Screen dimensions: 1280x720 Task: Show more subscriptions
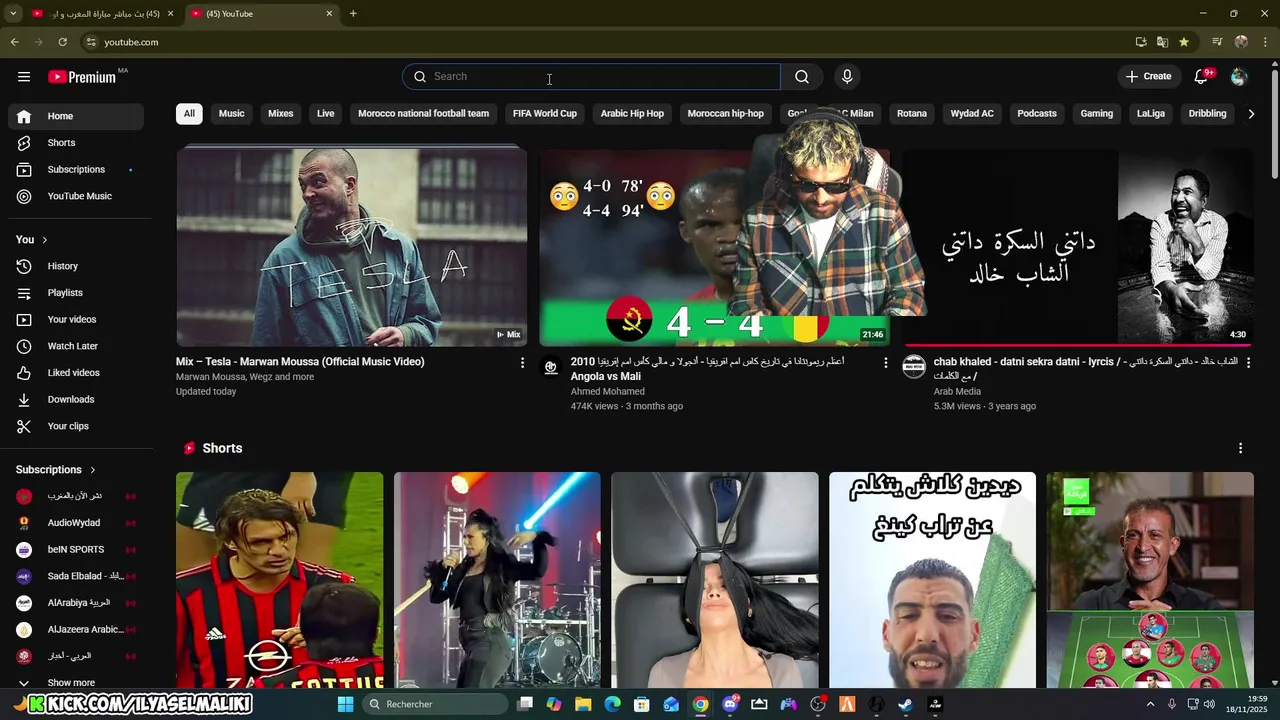[76, 683]
